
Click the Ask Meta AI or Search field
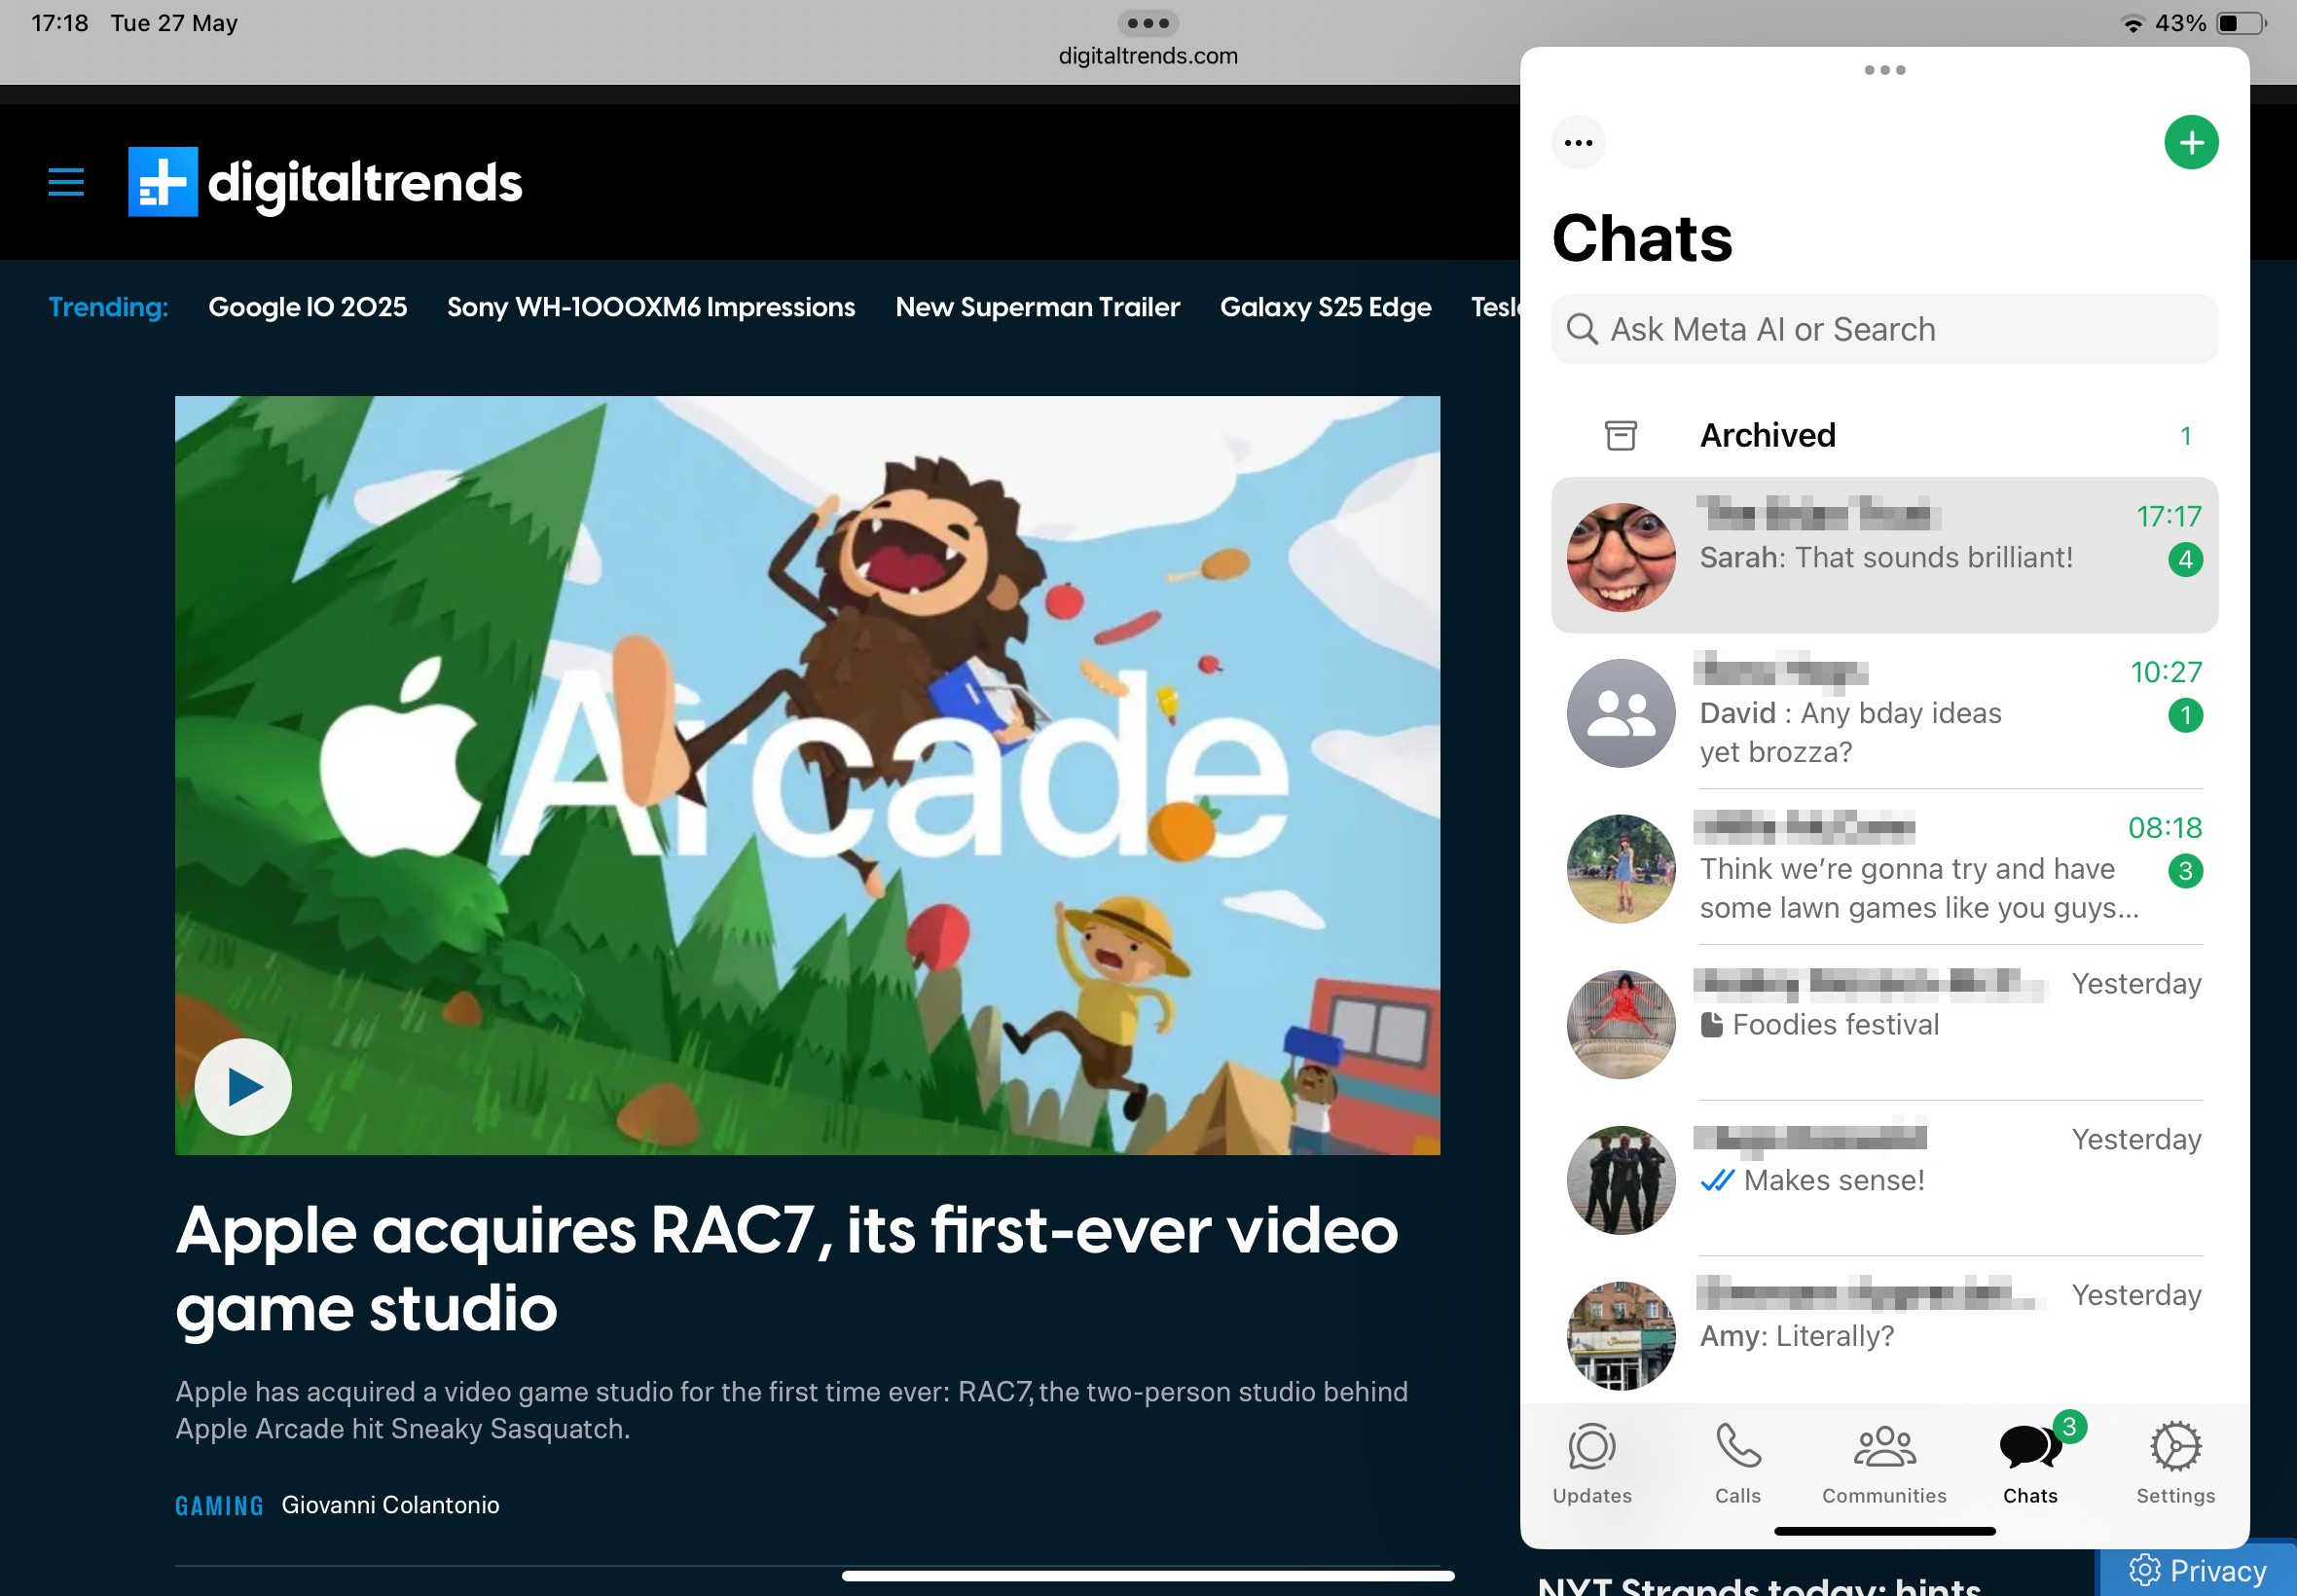tap(1883, 329)
